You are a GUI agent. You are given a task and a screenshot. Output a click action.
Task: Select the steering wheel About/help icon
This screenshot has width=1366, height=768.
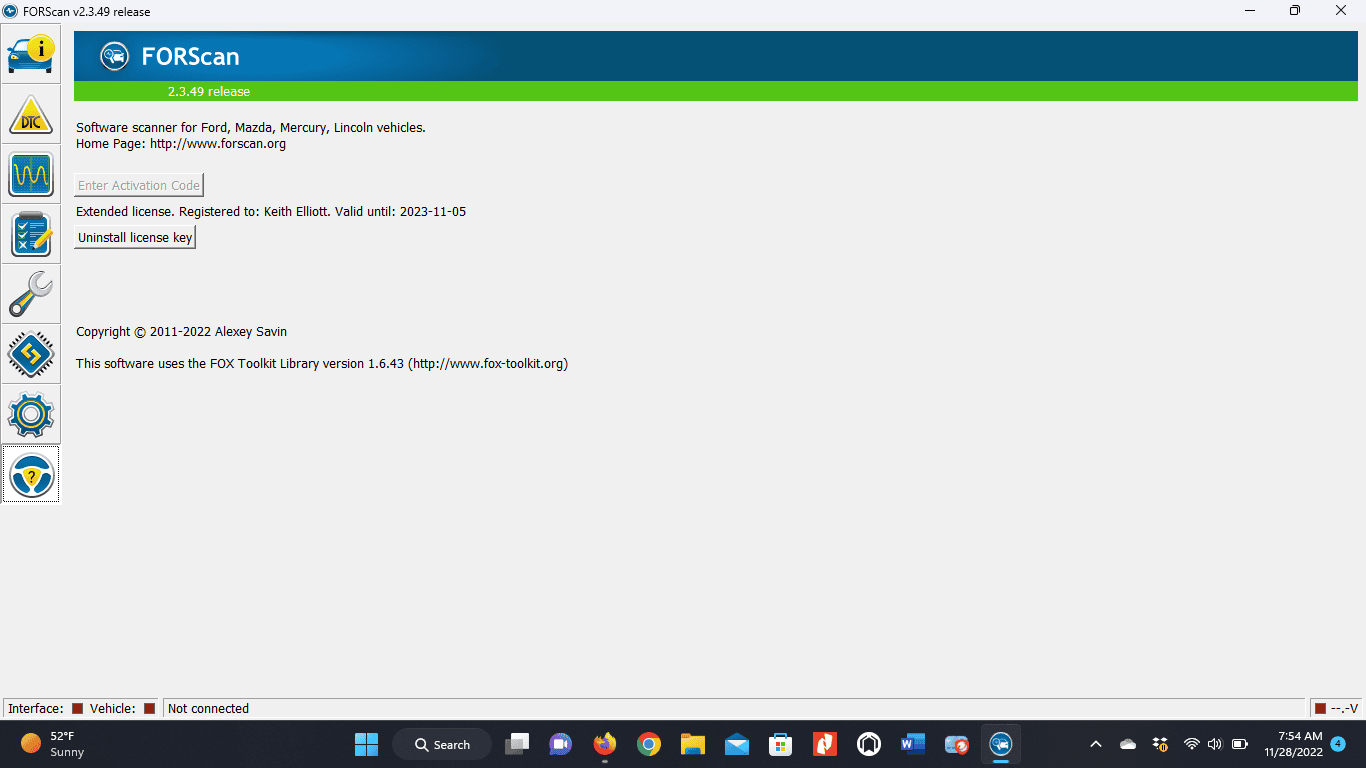point(31,474)
